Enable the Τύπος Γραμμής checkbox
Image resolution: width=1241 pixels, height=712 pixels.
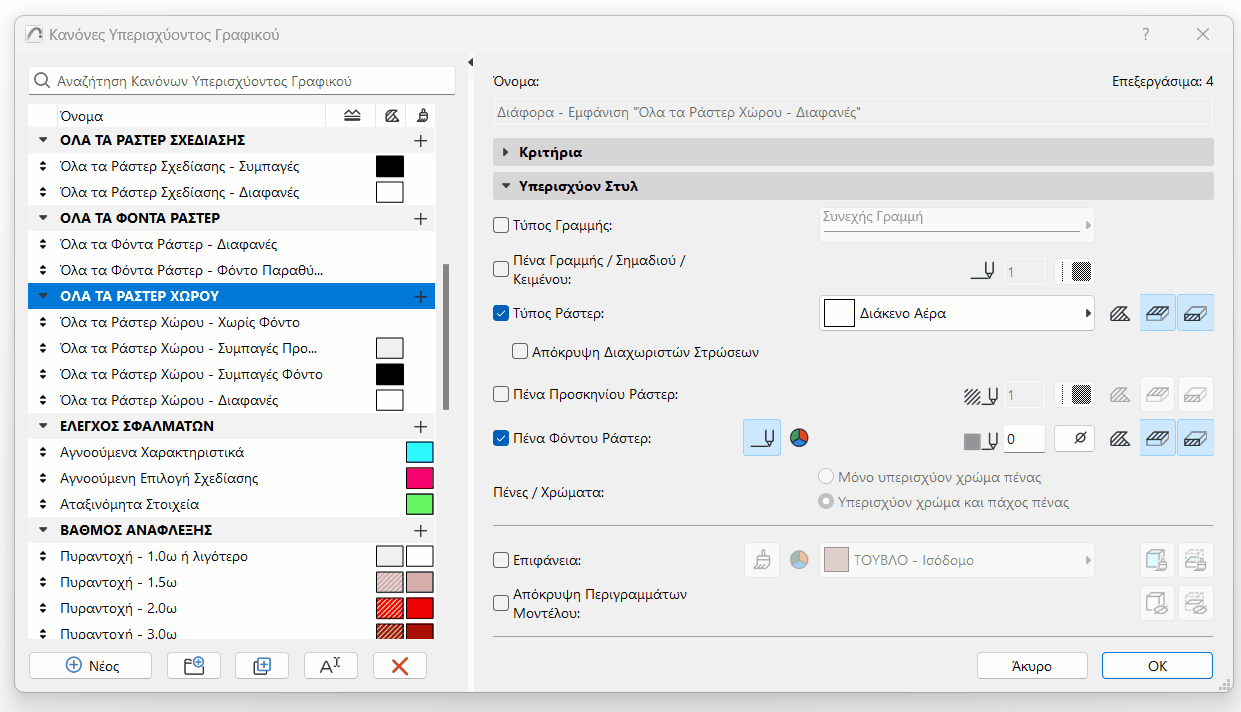pos(501,225)
